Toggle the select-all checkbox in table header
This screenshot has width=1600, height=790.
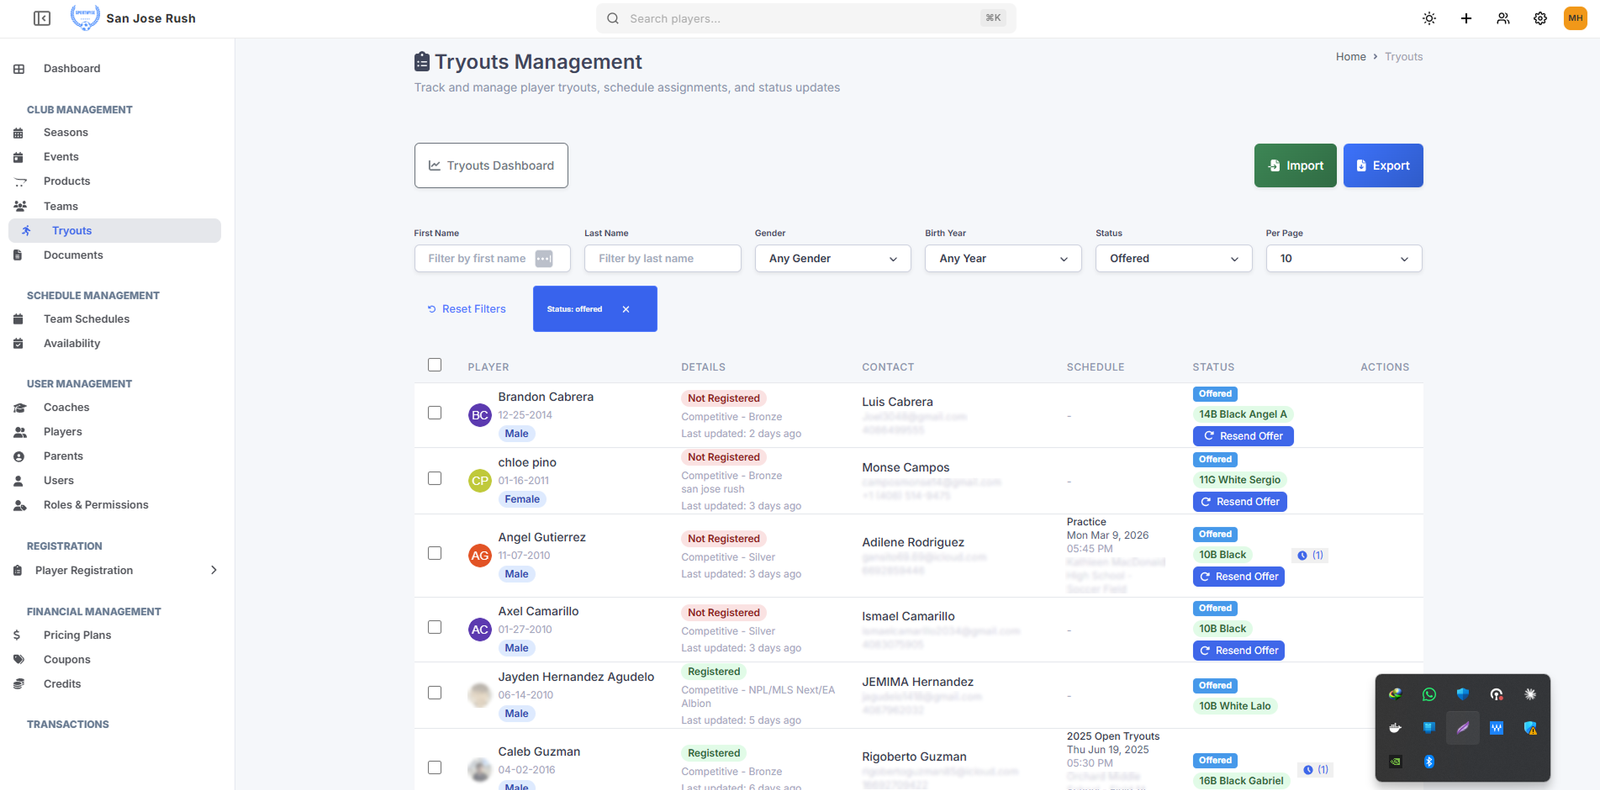click(434, 365)
